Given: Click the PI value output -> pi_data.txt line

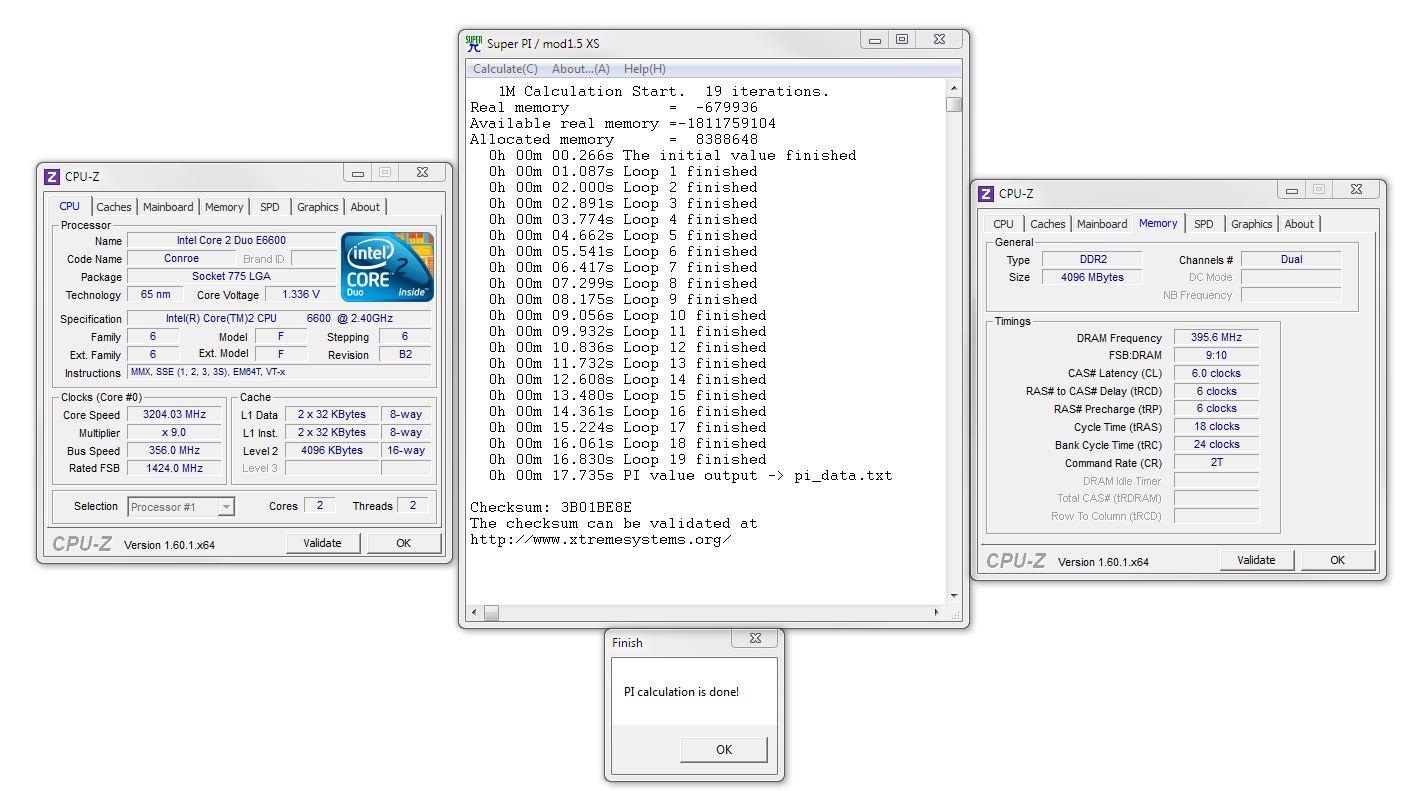Looking at the screenshot, I should pyautogui.click(x=690, y=475).
